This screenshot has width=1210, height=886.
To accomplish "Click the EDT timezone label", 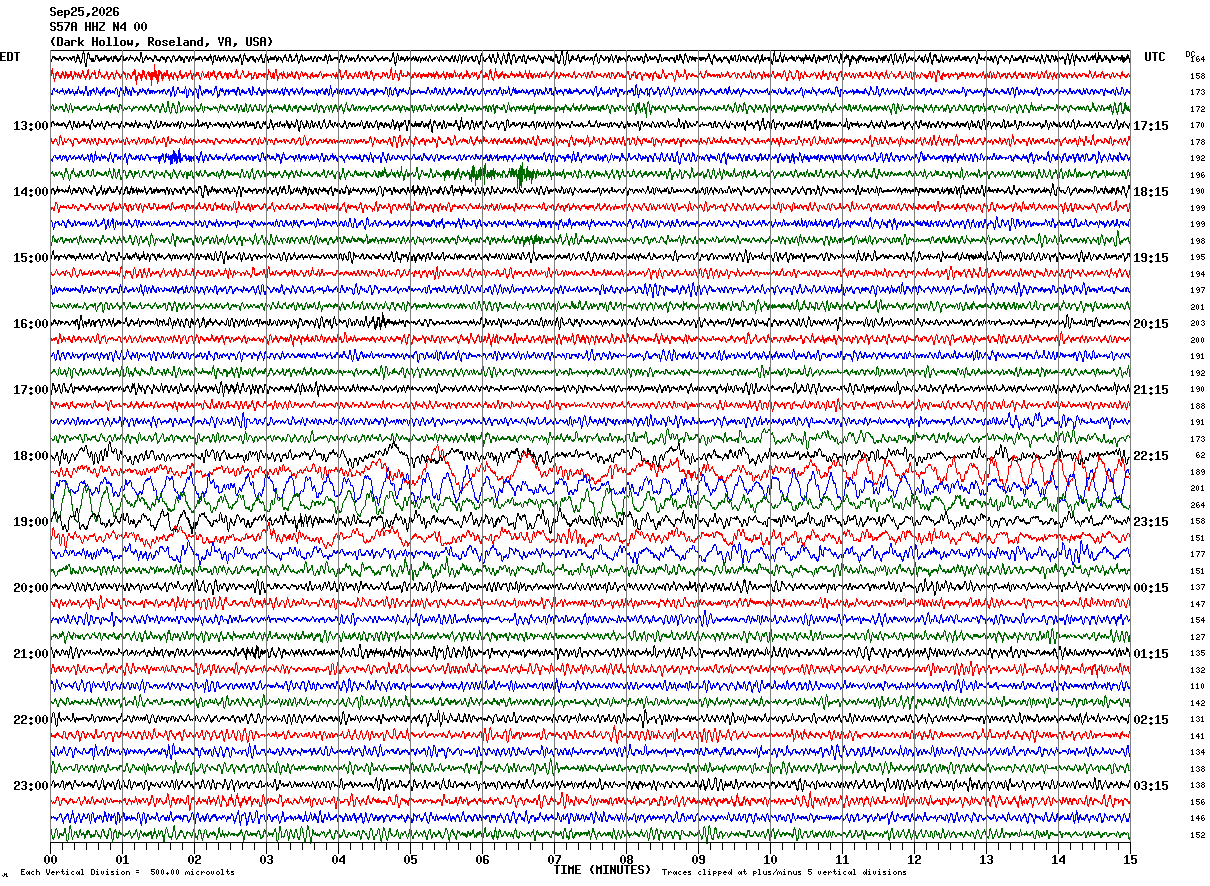I will [9, 57].
